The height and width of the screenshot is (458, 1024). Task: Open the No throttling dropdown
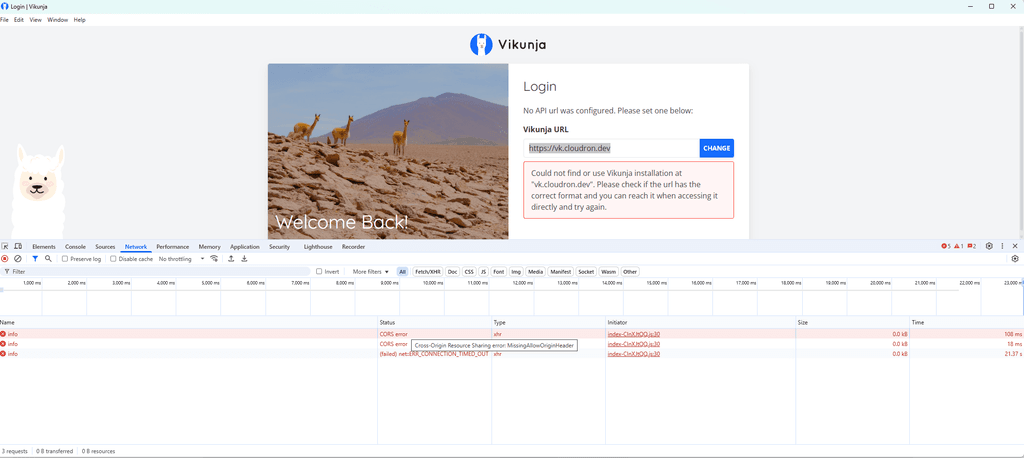point(181,259)
